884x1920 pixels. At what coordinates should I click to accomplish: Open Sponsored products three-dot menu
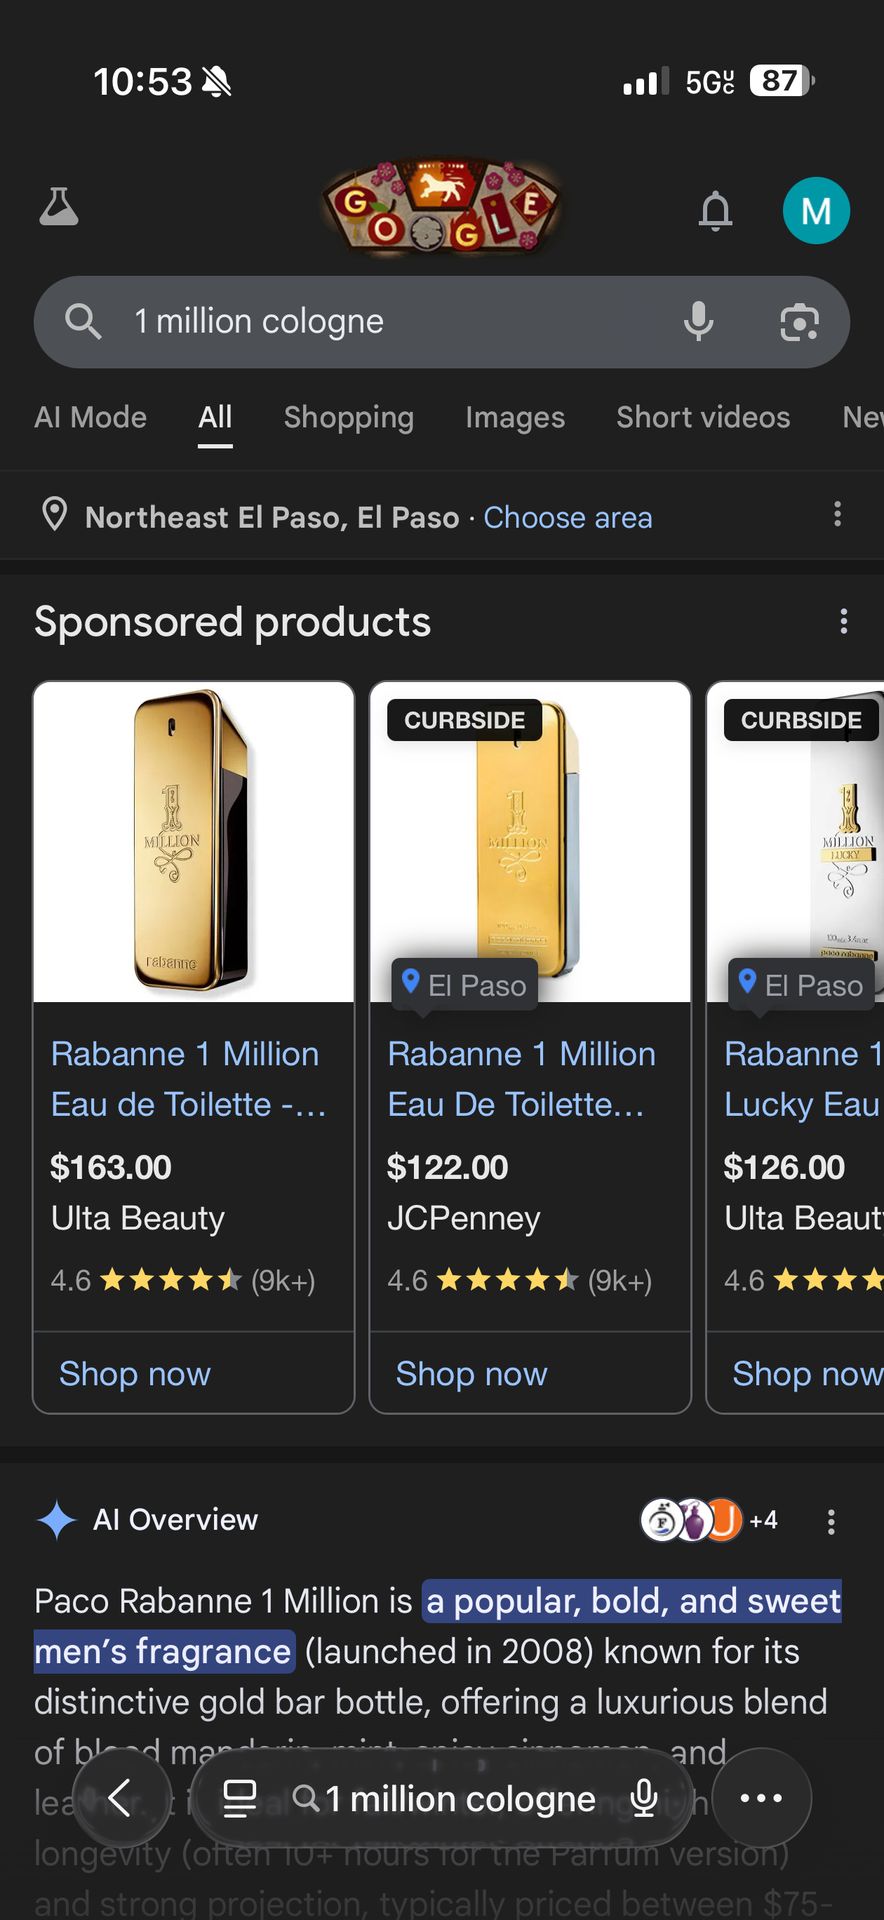[844, 622]
